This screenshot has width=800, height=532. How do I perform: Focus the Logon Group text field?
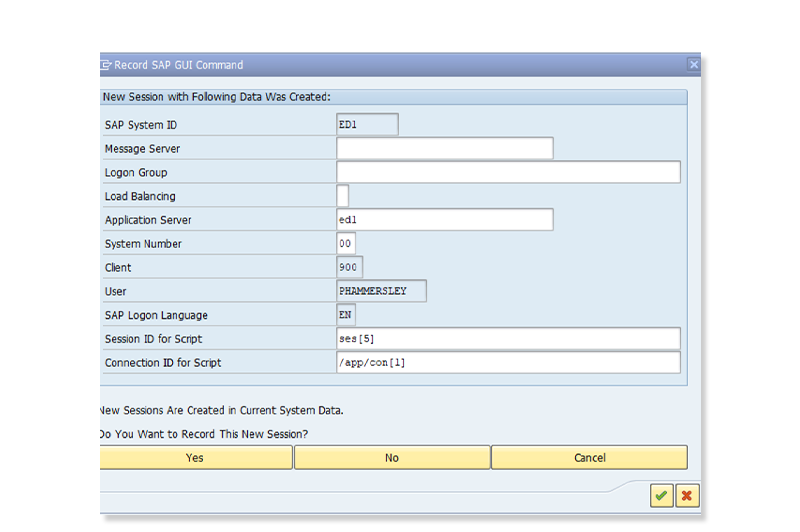tap(508, 172)
